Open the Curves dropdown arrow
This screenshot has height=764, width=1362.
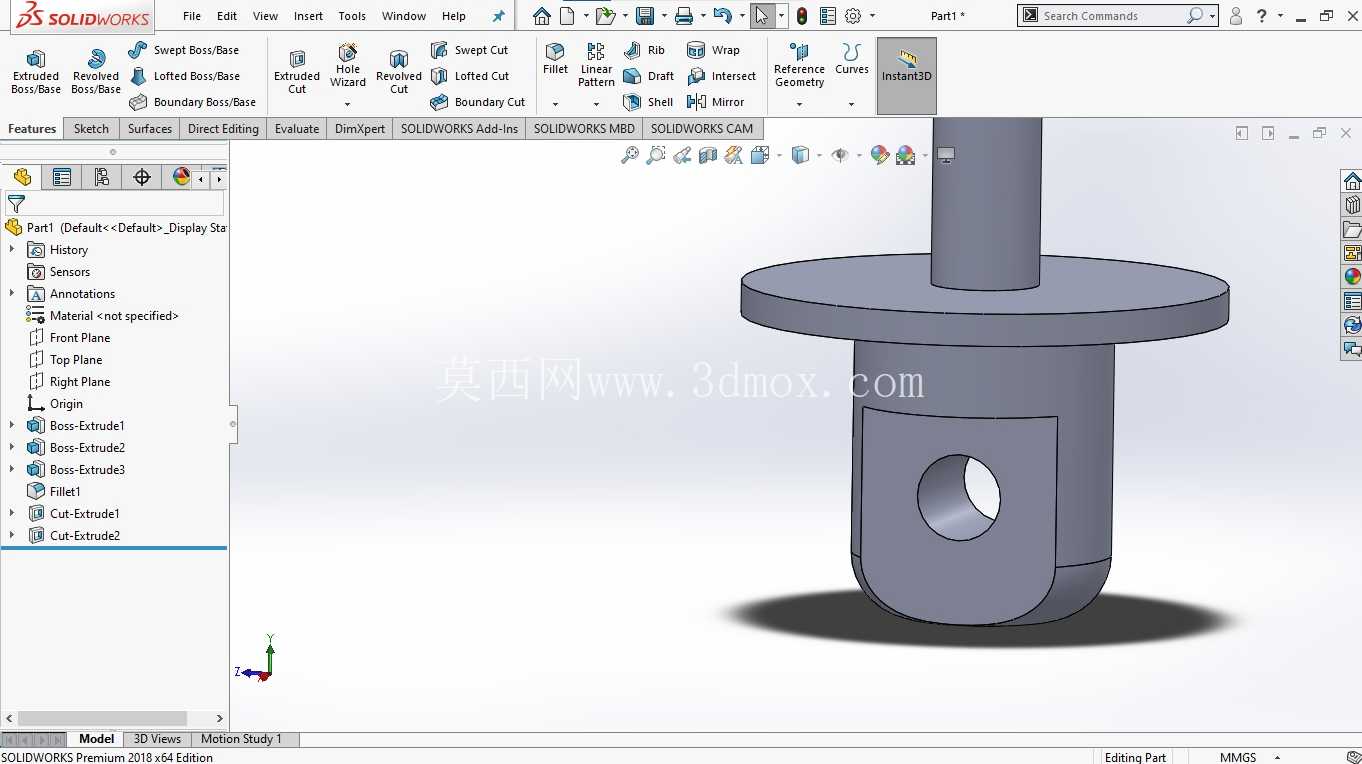point(852,104)
